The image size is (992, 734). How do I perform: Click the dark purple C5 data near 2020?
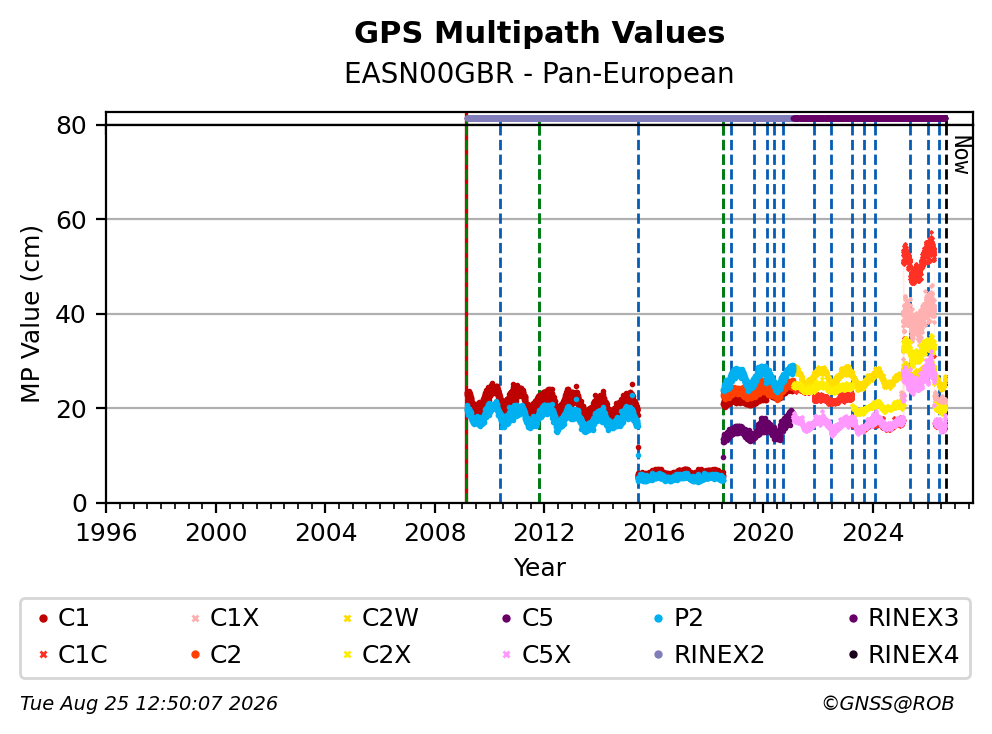click(x=758, y=428)
